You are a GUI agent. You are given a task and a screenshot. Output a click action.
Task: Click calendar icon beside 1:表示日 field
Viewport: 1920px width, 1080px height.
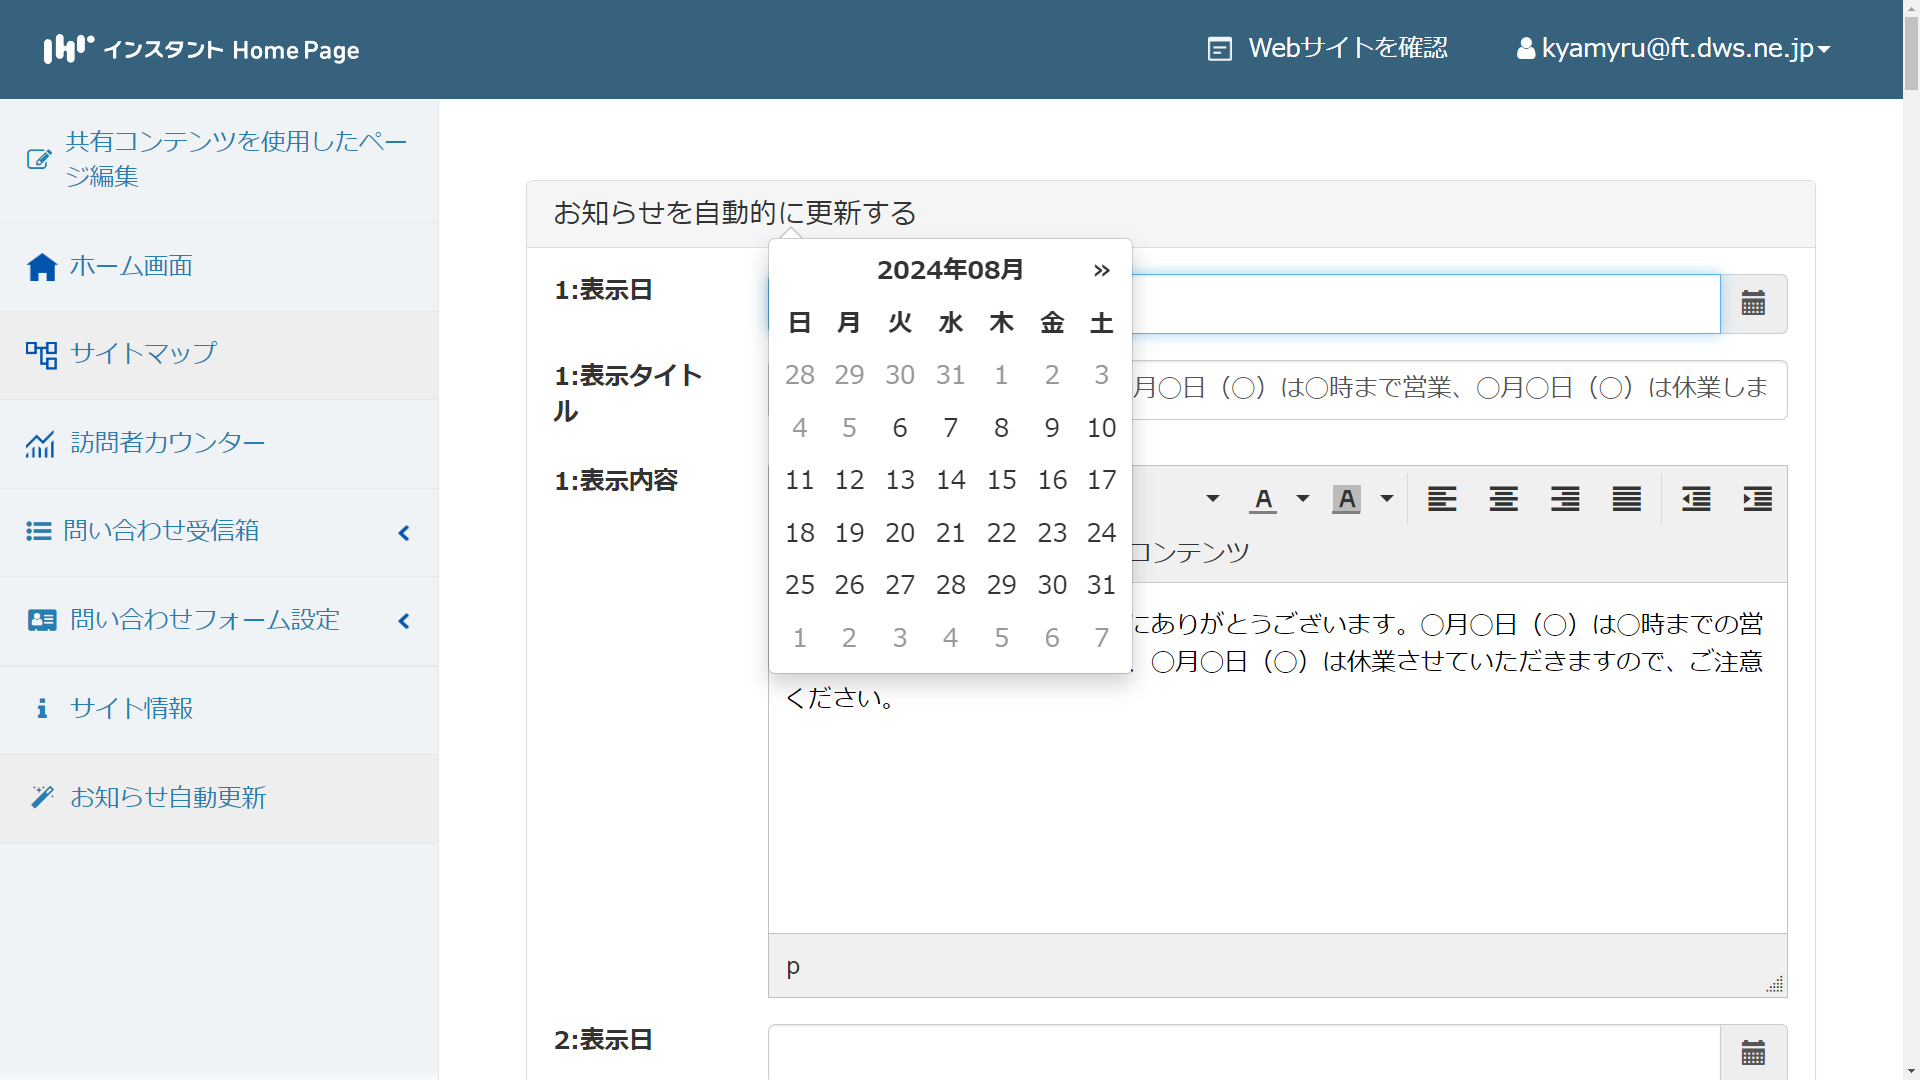1753,304
